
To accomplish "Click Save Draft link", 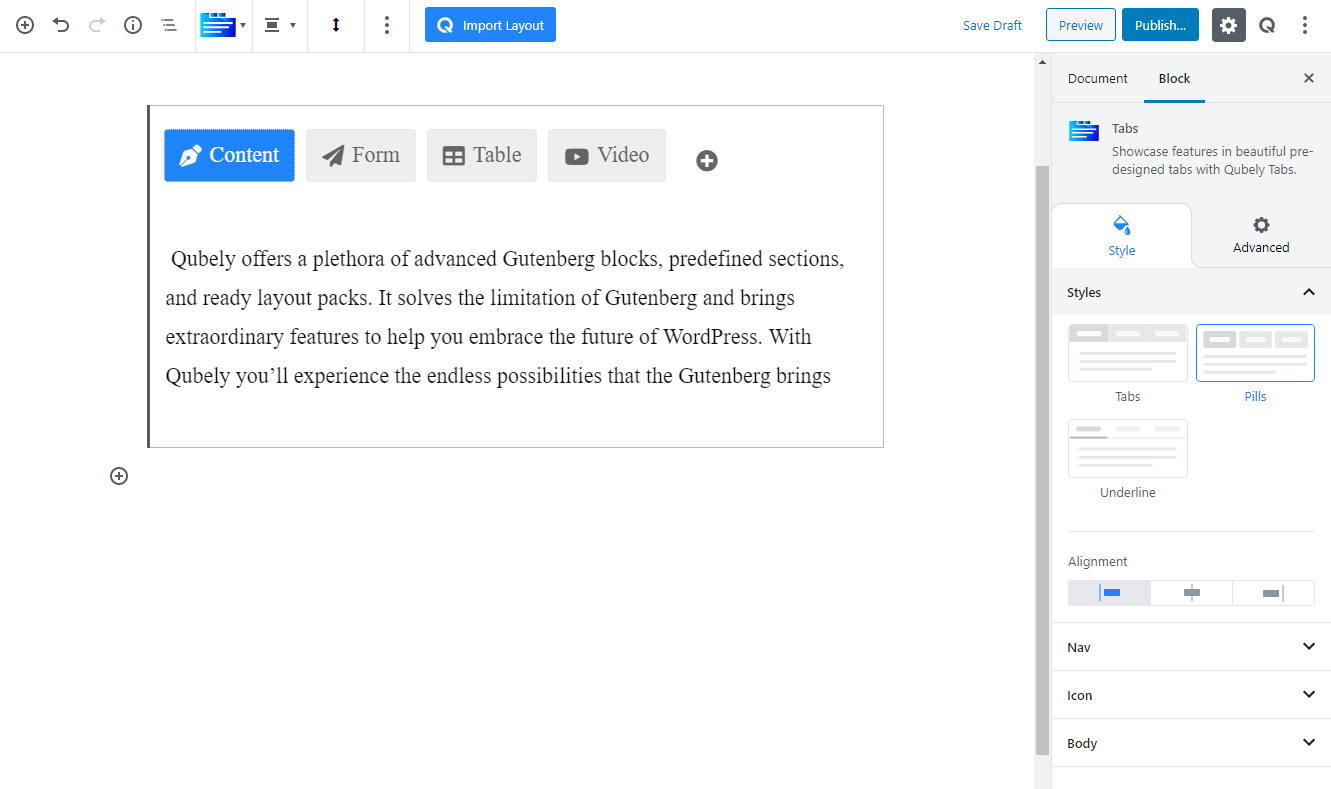I will [992, 25].
